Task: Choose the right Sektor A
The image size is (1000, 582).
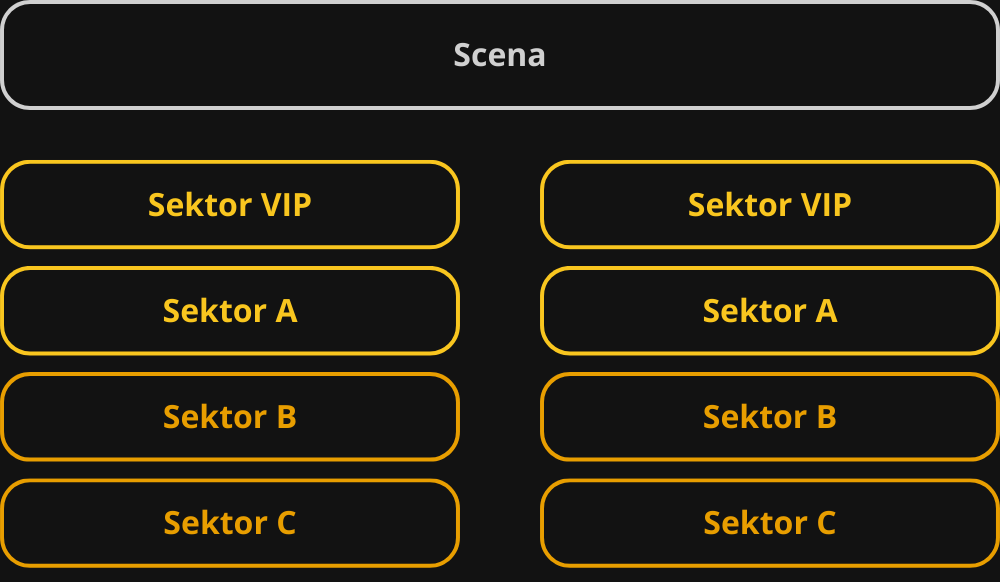Action: pyautogui.click(x=770, y=311)
